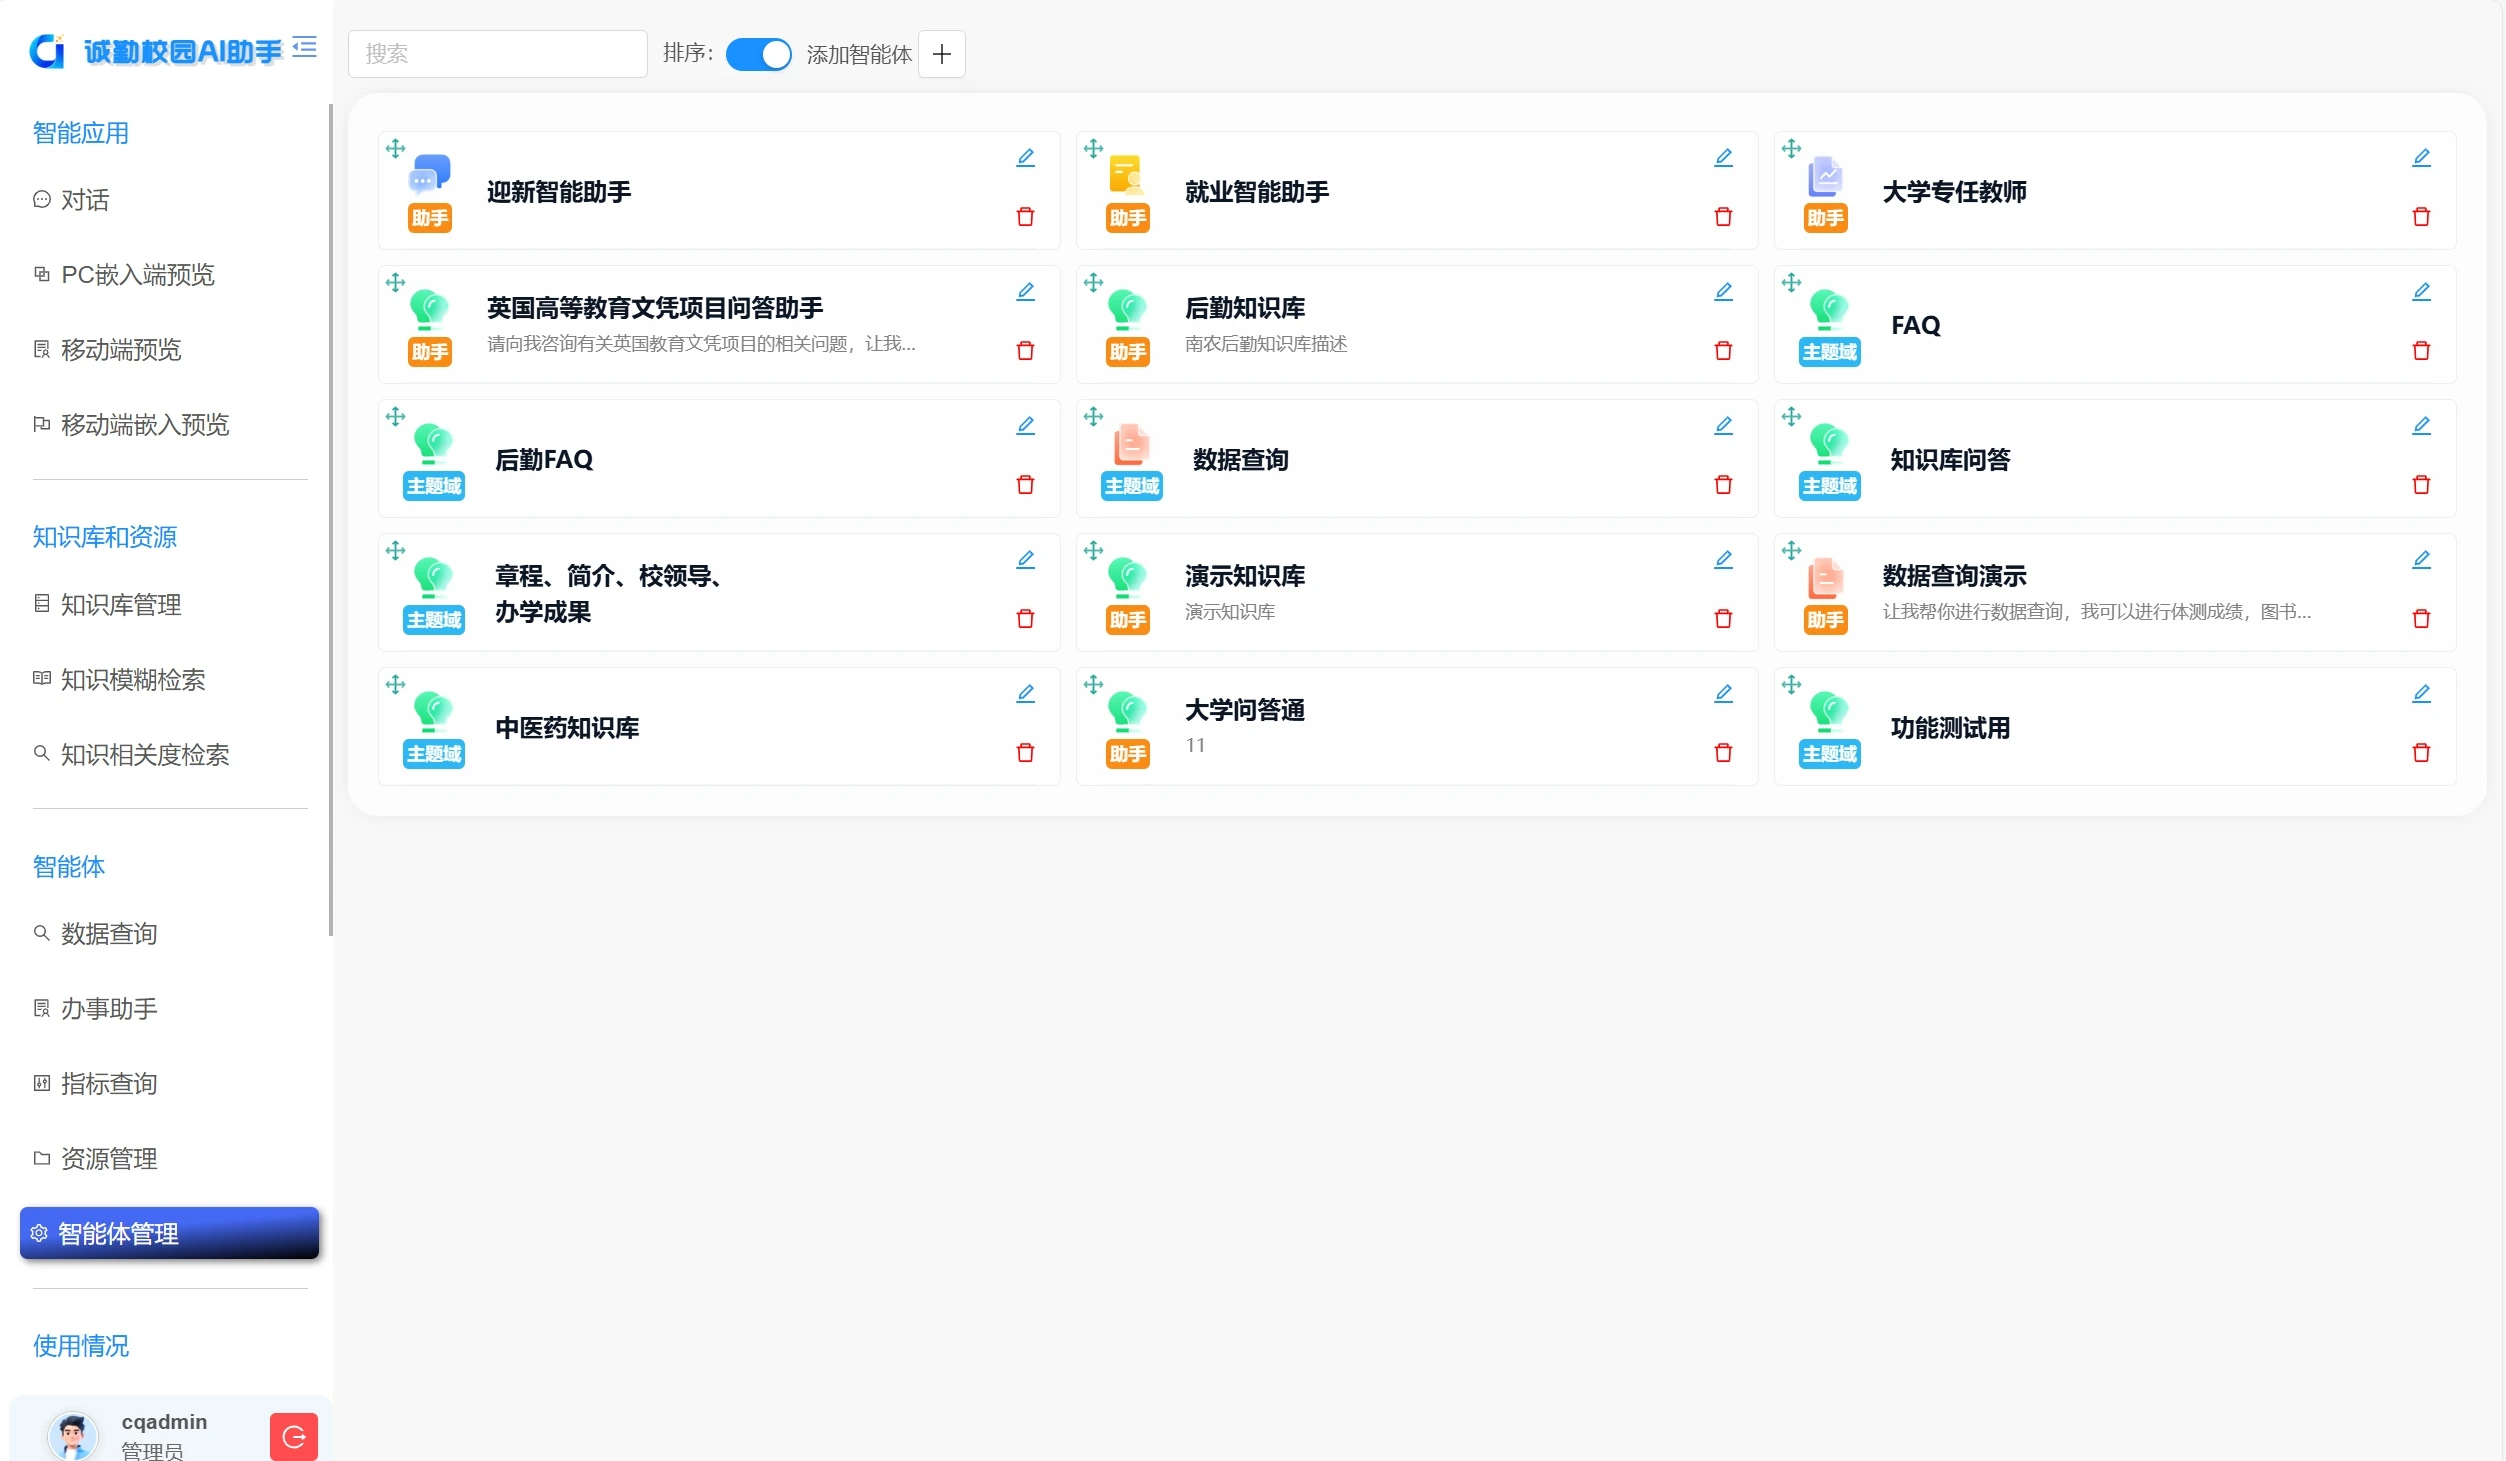Click the drag handle on 大学专任教师 card
2506x1461 pixels.
tap(1791, 149)
